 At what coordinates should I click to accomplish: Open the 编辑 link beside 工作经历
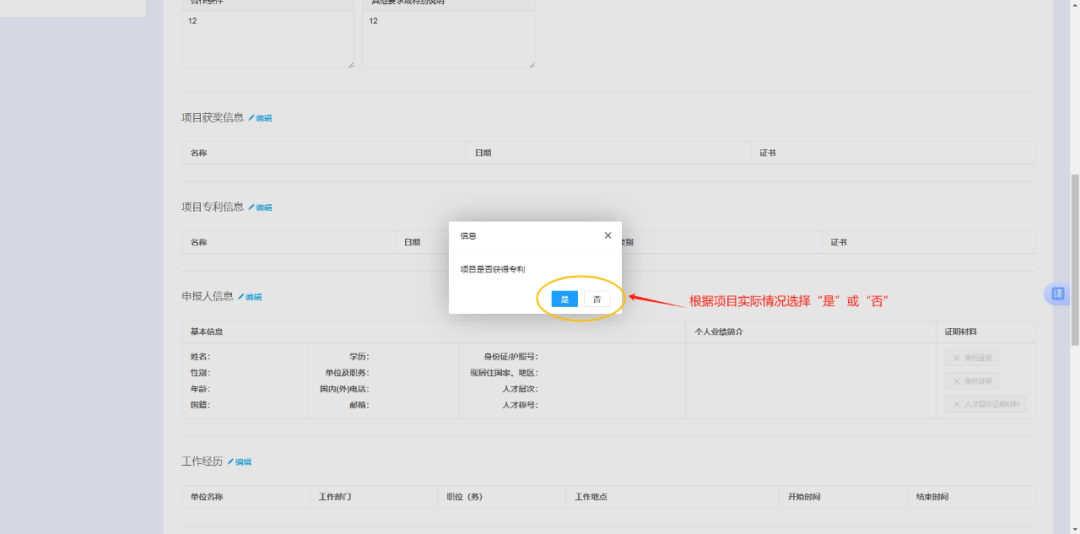pyautogui.click(x=240, y=462)
